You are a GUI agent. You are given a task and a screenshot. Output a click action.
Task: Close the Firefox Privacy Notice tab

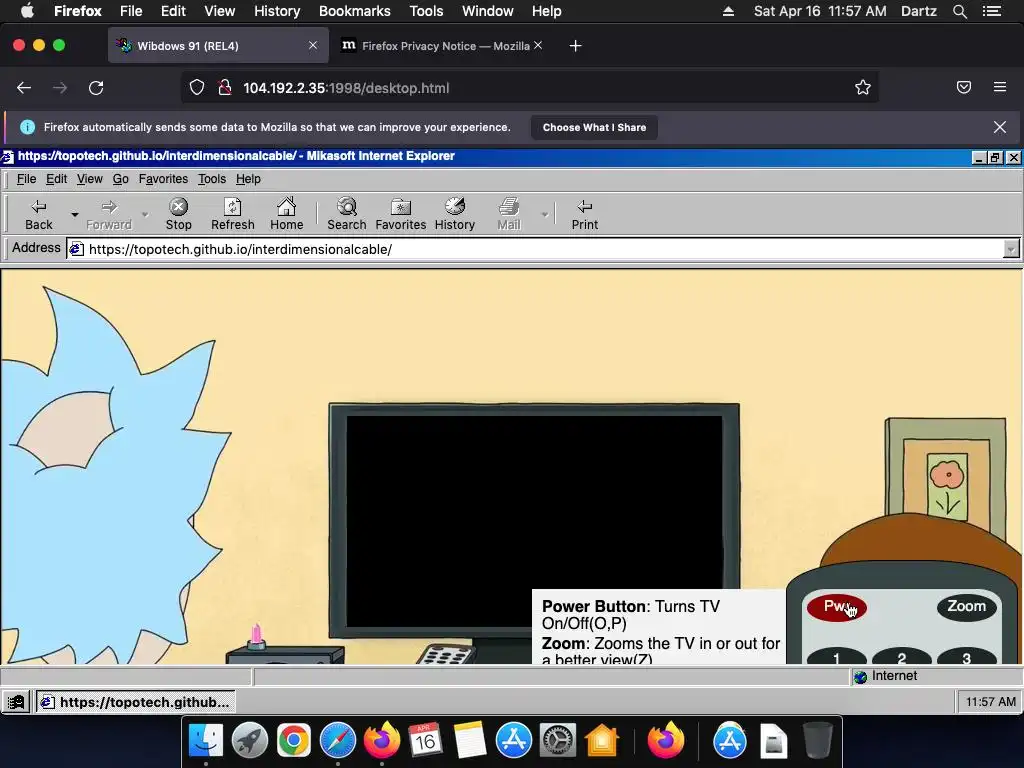tap(537, 45)
